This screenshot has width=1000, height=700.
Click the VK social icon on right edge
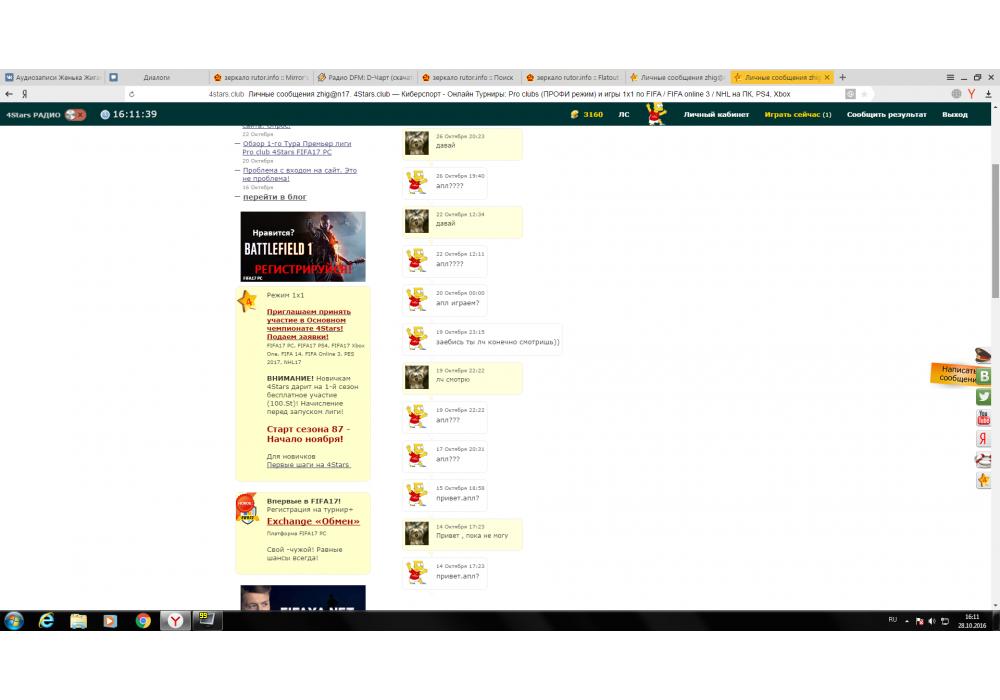click(x=984, y=376)
